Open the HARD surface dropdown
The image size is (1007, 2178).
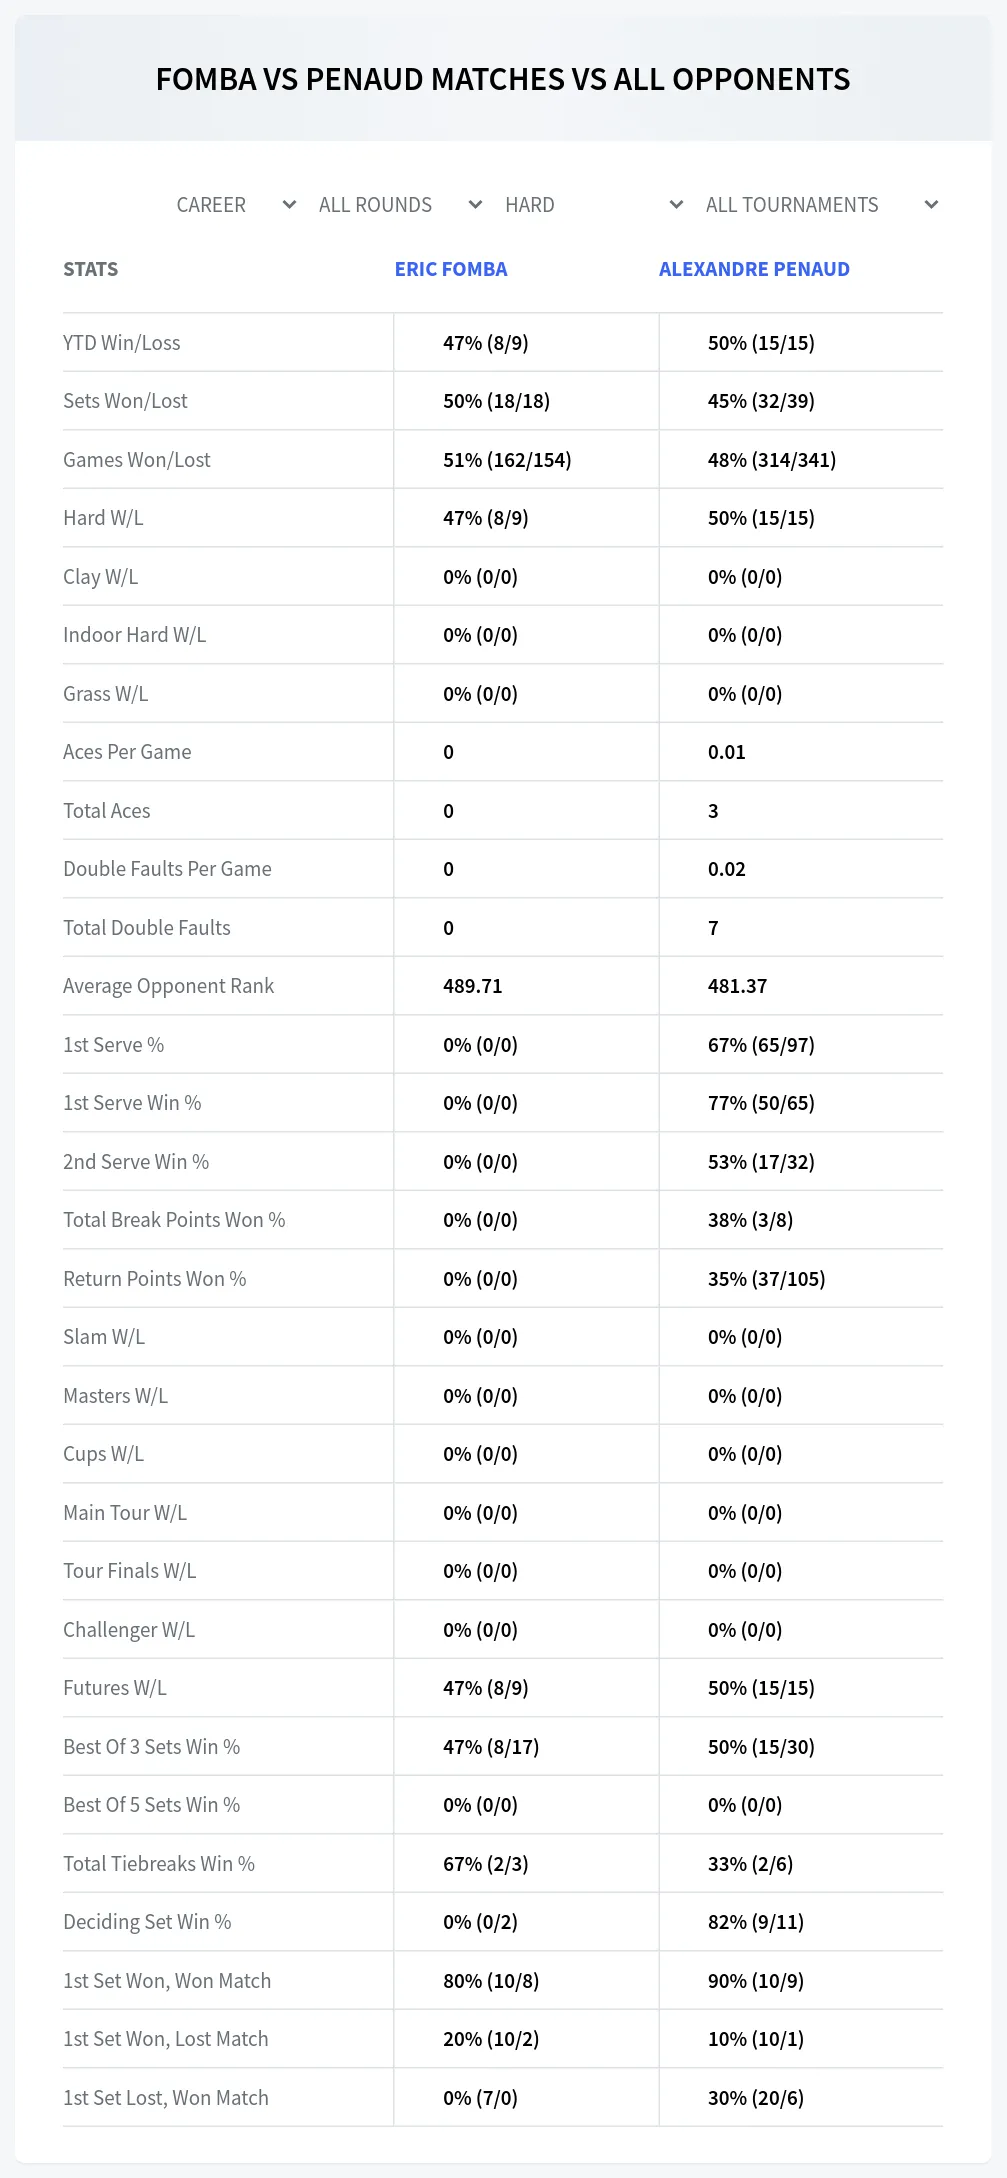click(x=594, y=205)
